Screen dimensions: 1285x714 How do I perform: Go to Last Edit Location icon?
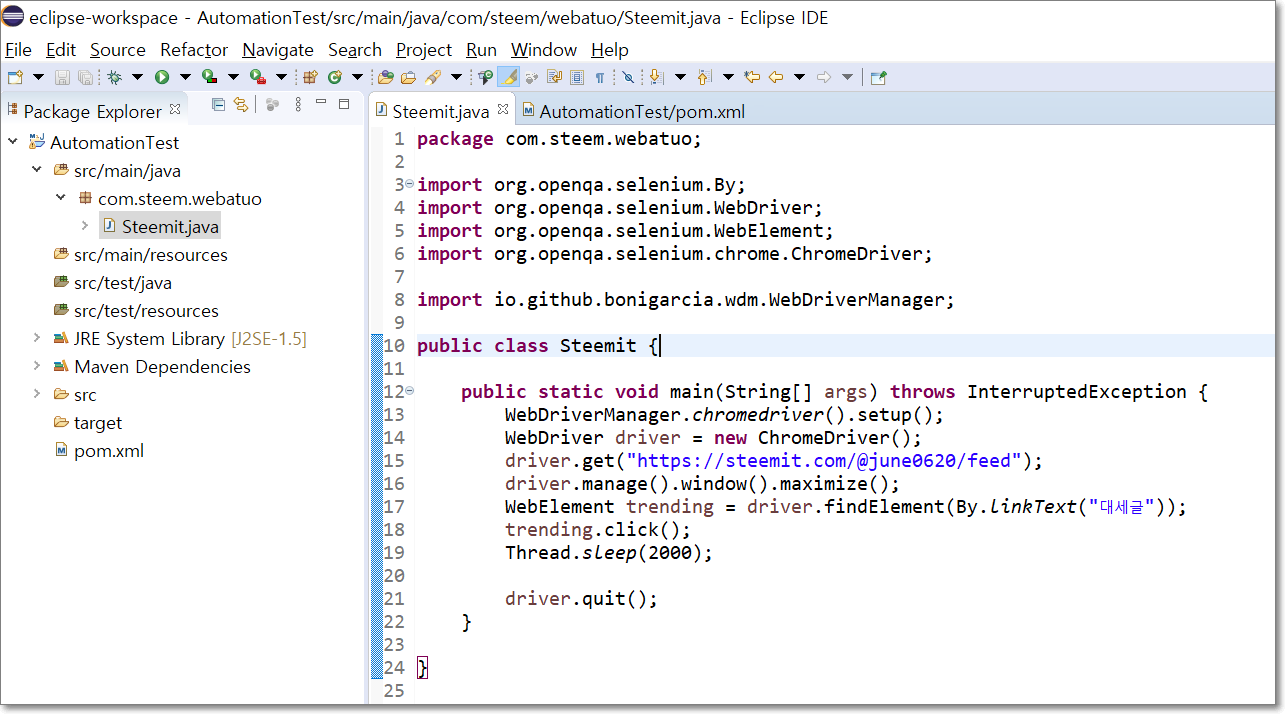[752, 77]
